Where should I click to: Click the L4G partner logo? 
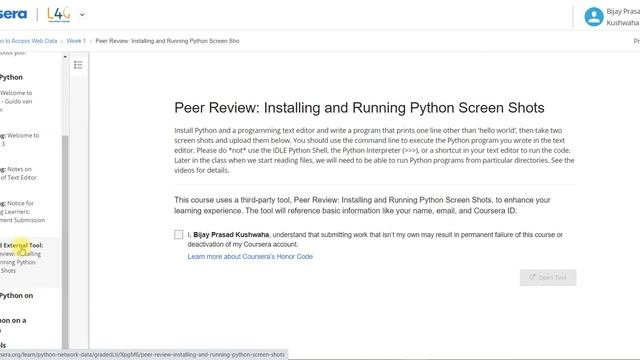(x=59, y=15)
